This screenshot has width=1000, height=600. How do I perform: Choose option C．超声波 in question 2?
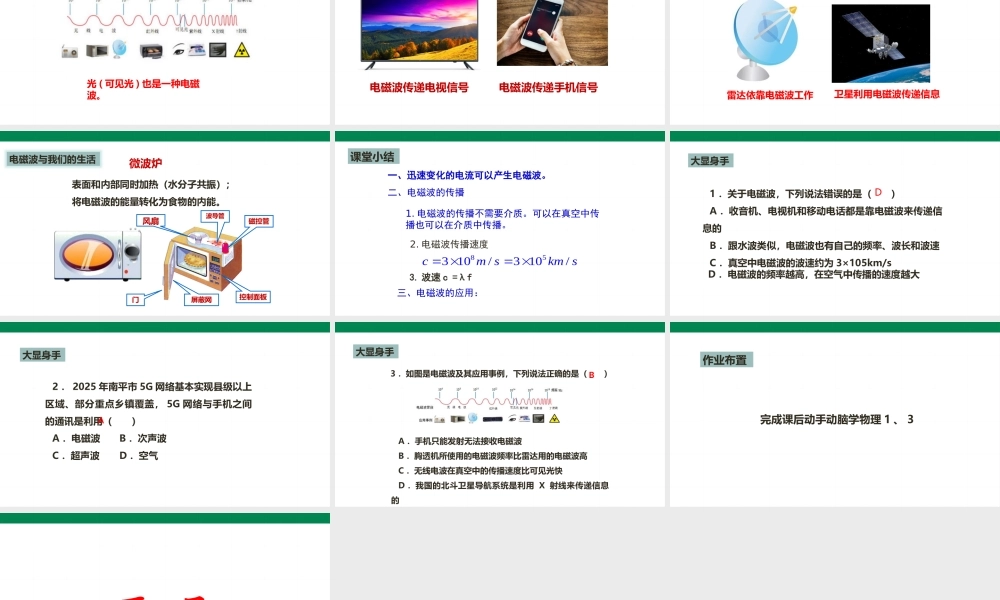(x=76, y=455)
